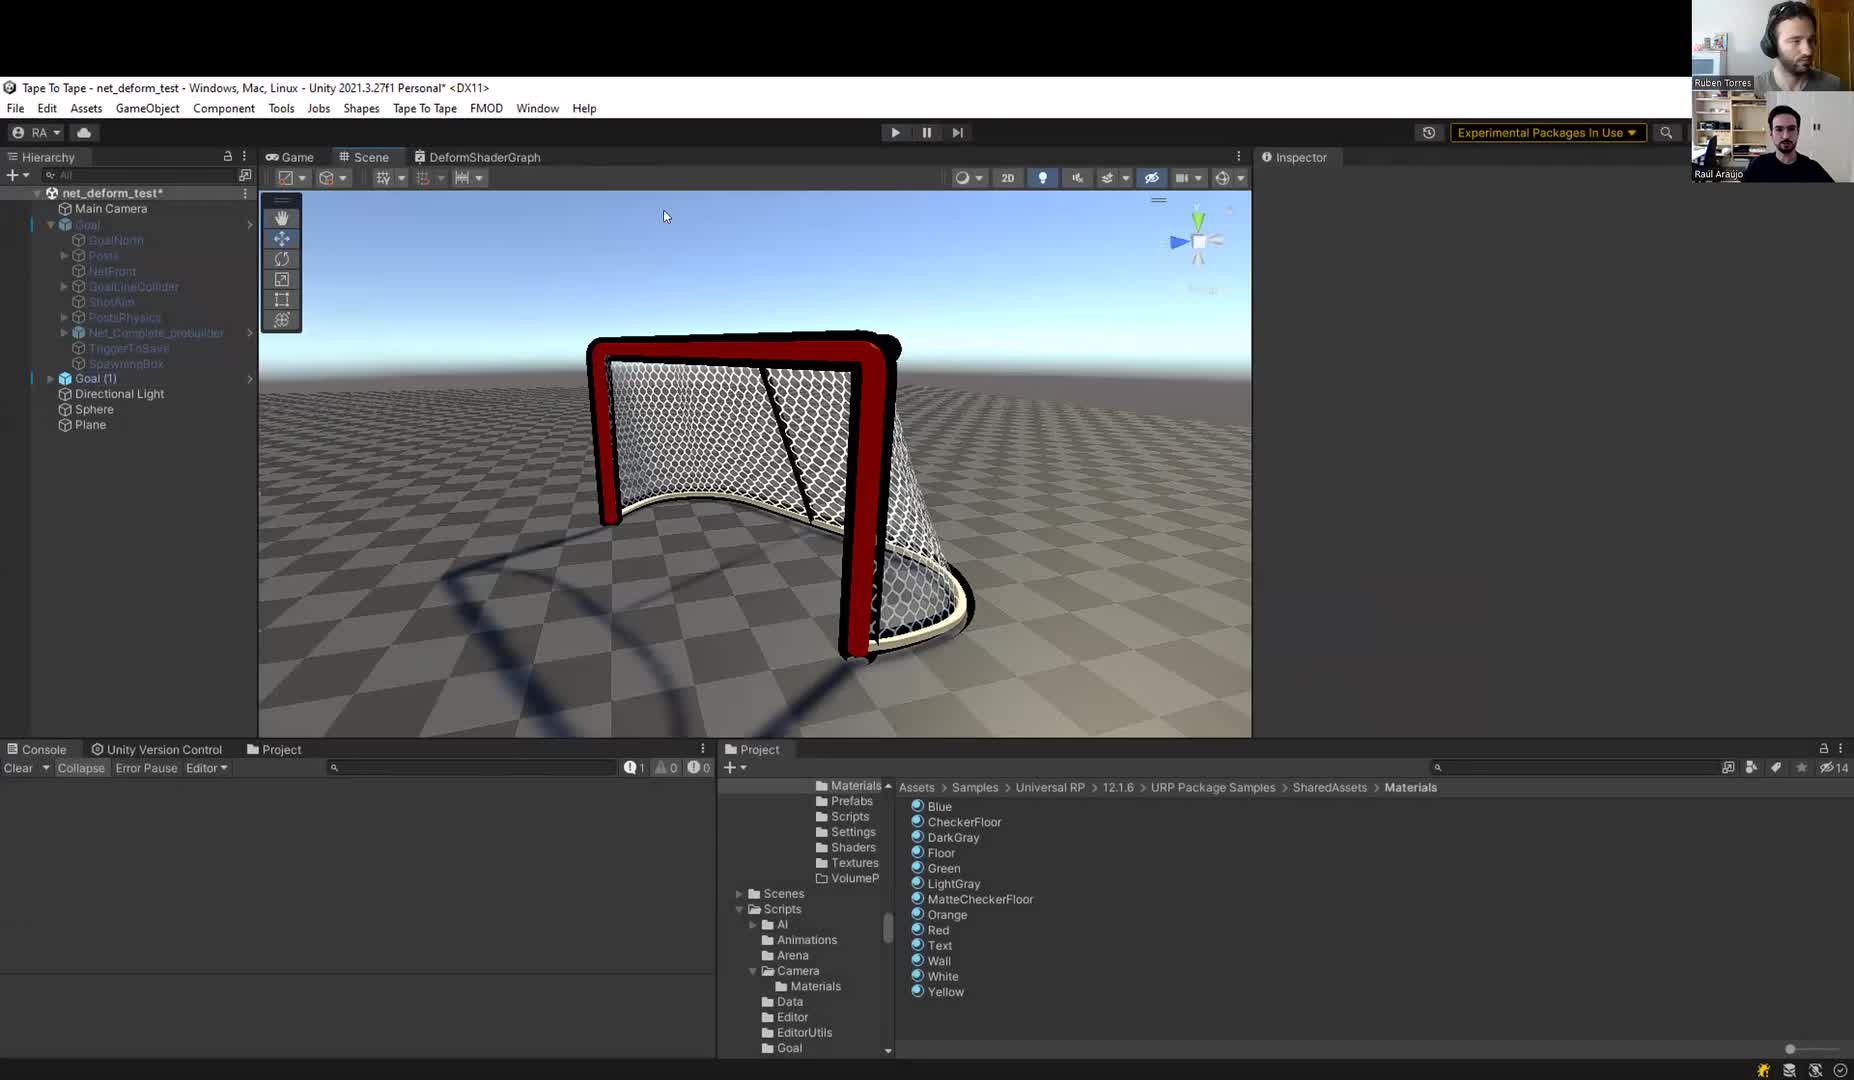Mute scene audio in the Scene toolbar
The height and width of the screenshot is (1080, 1854).
click(x=1077, y=177)
